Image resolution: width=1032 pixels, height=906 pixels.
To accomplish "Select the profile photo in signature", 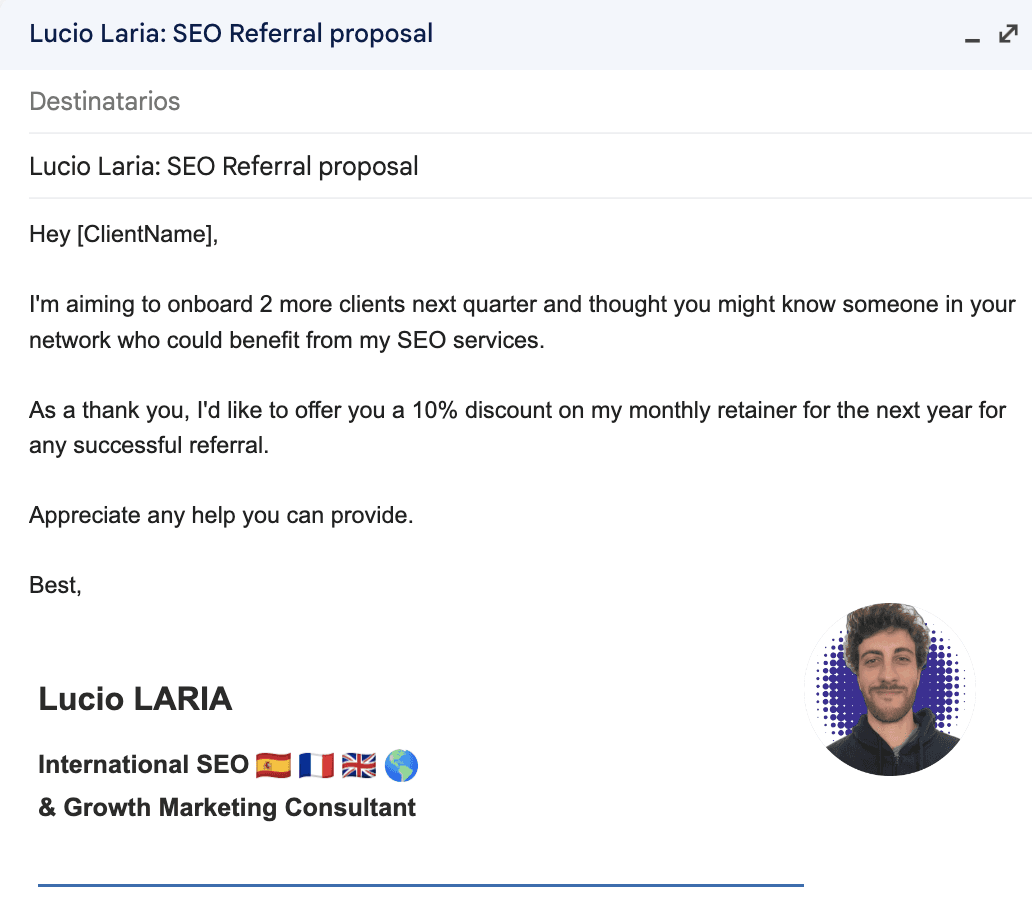I will click(x=889, y=690).
